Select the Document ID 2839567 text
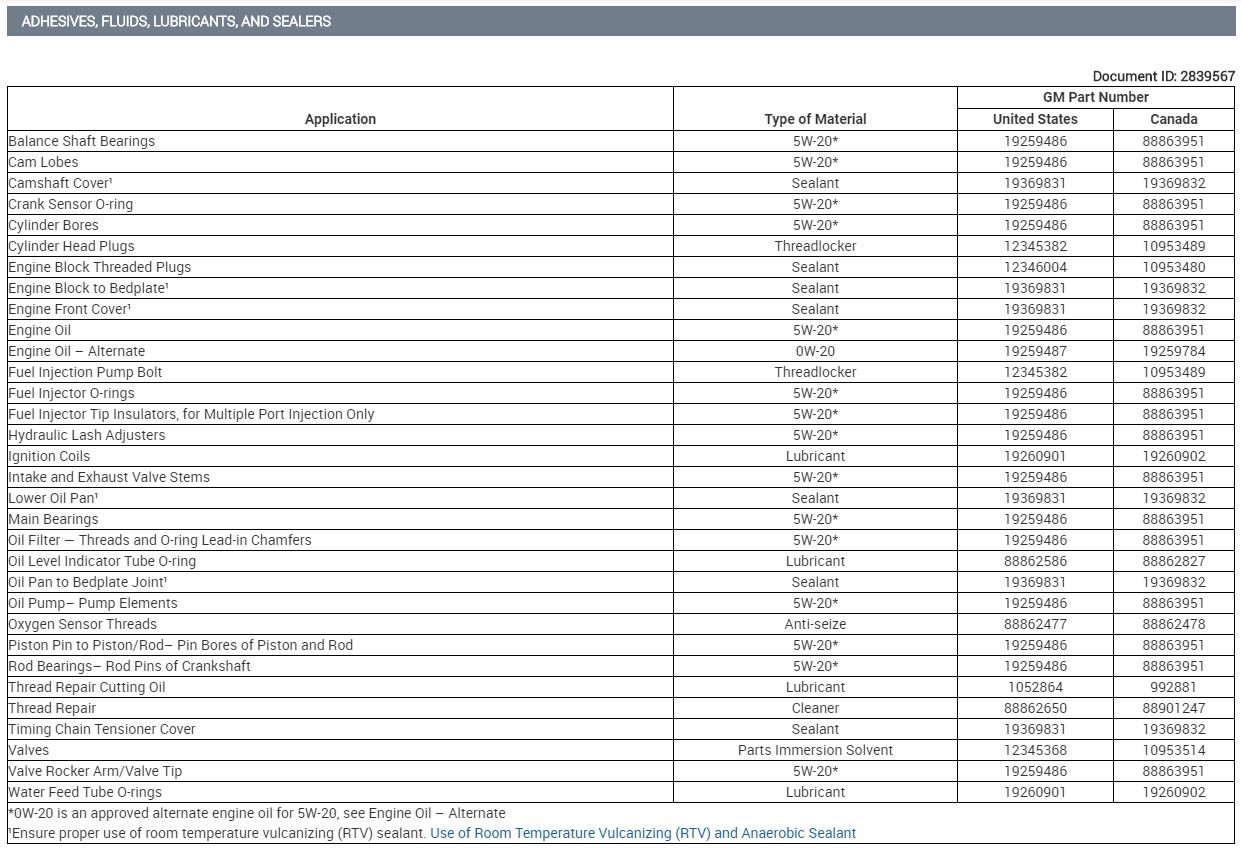The width and height of the screenshot is (1241, 851). click(1163, 76)
